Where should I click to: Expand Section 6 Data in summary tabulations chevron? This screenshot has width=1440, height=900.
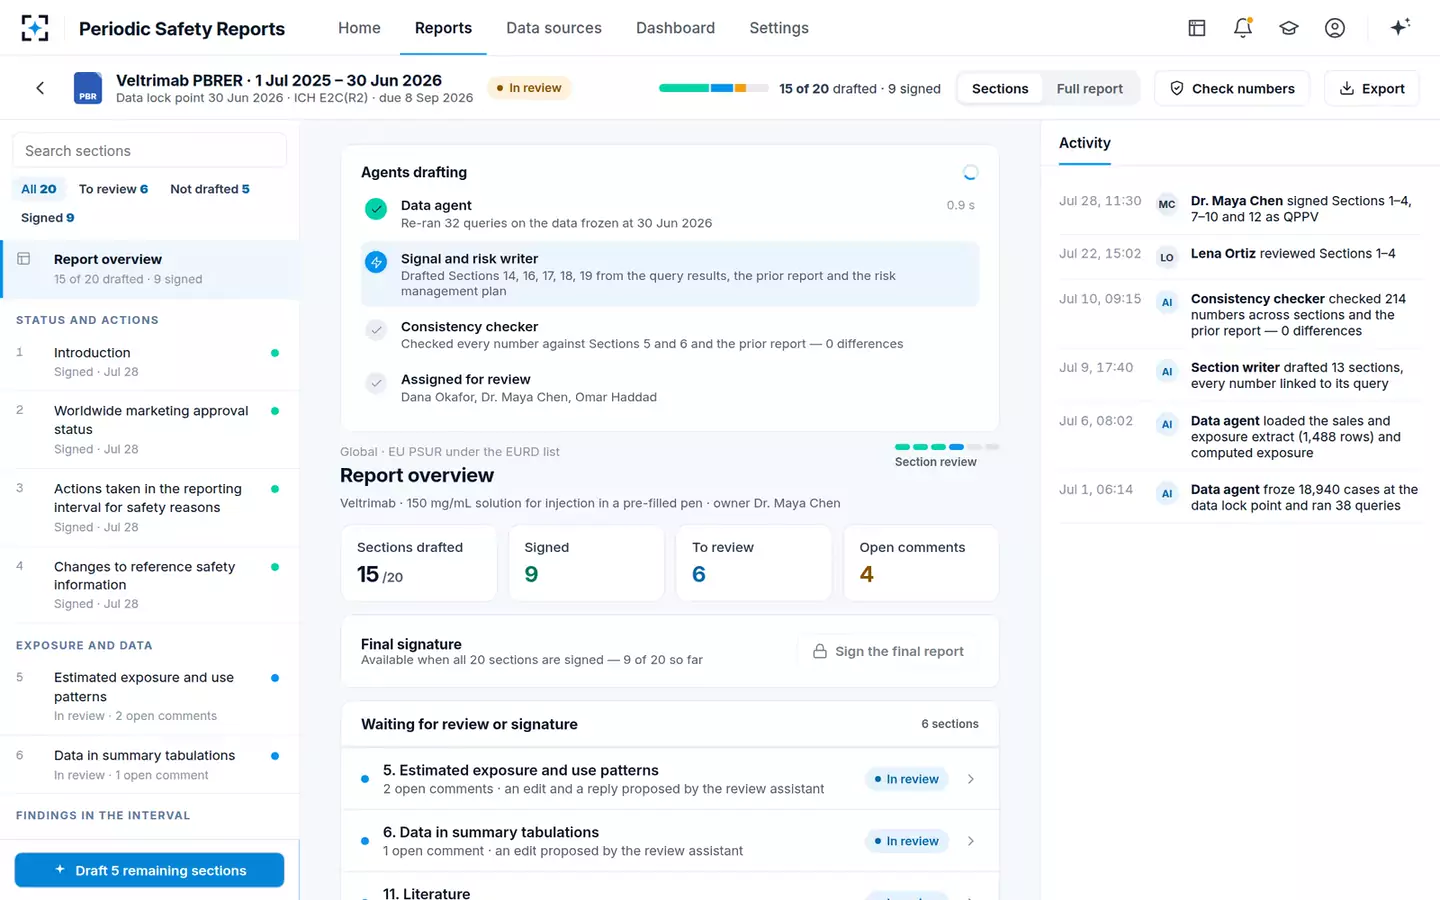[971, 841]
